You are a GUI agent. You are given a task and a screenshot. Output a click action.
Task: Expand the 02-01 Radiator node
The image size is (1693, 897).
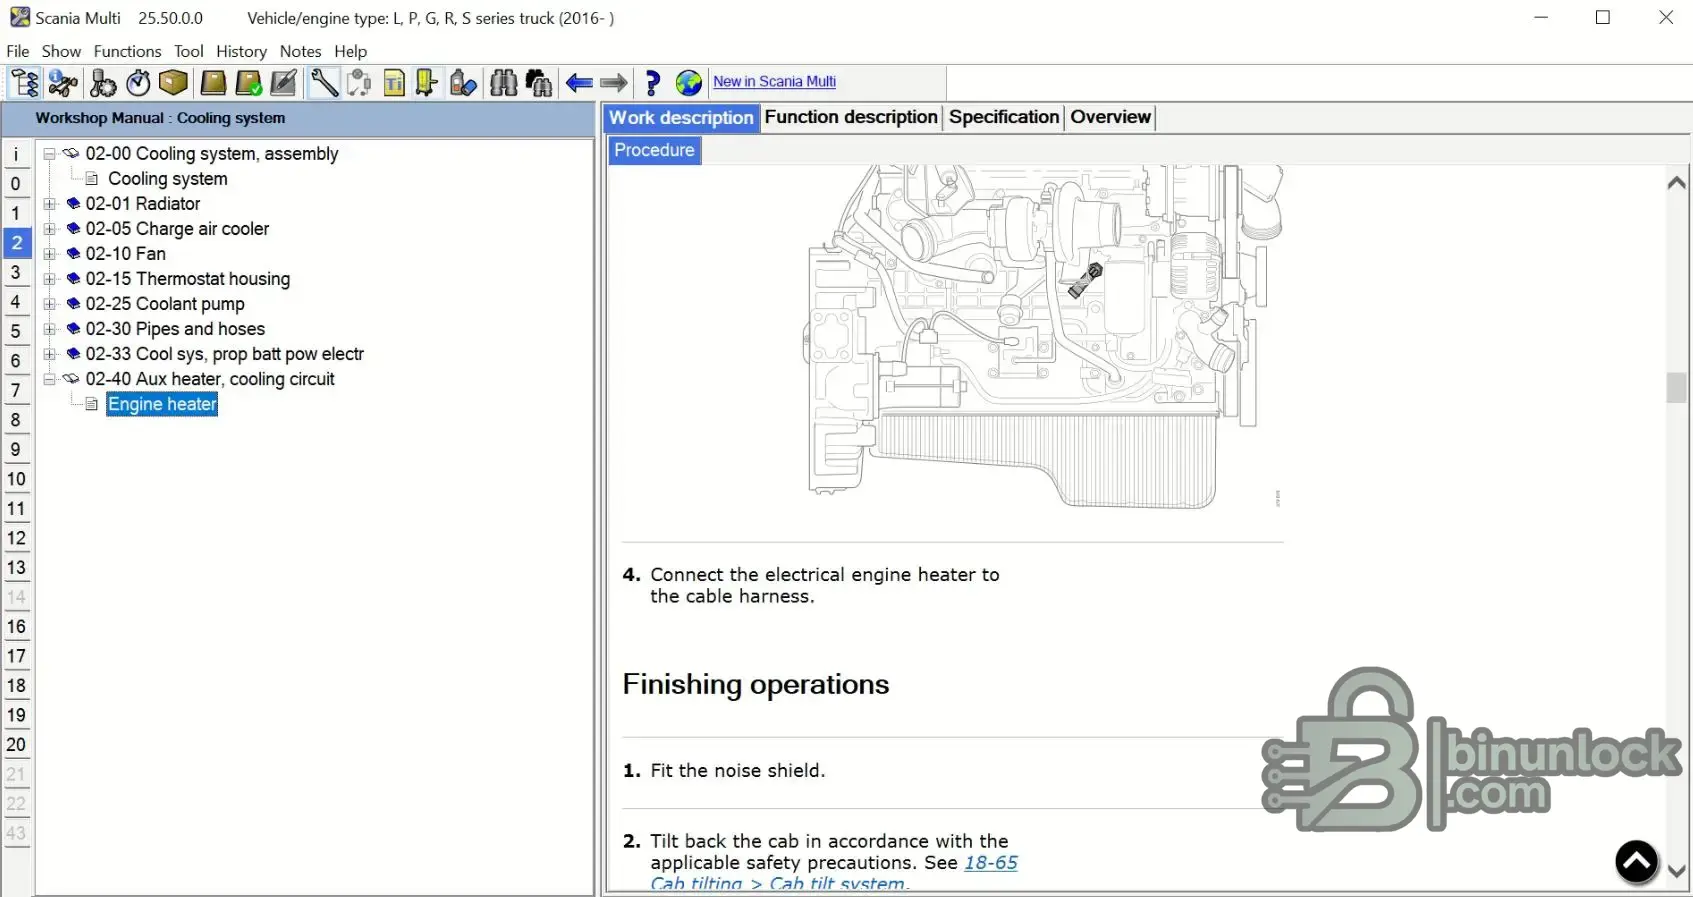tap(49, 204)
